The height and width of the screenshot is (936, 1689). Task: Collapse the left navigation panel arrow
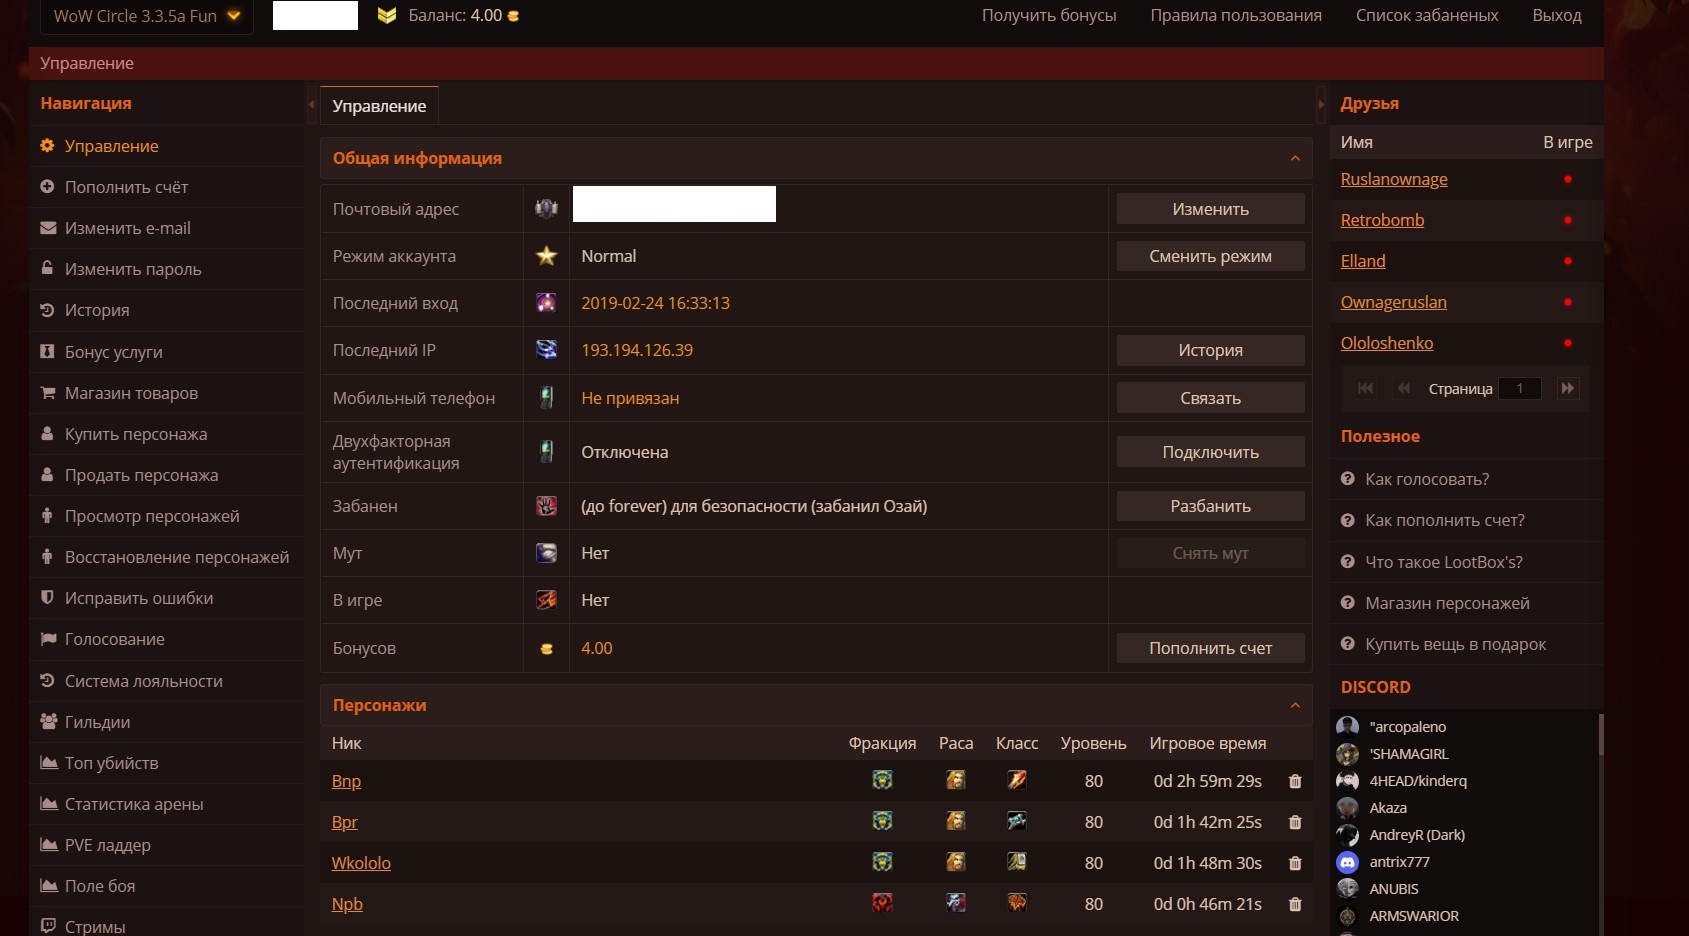tap(311, 104)
